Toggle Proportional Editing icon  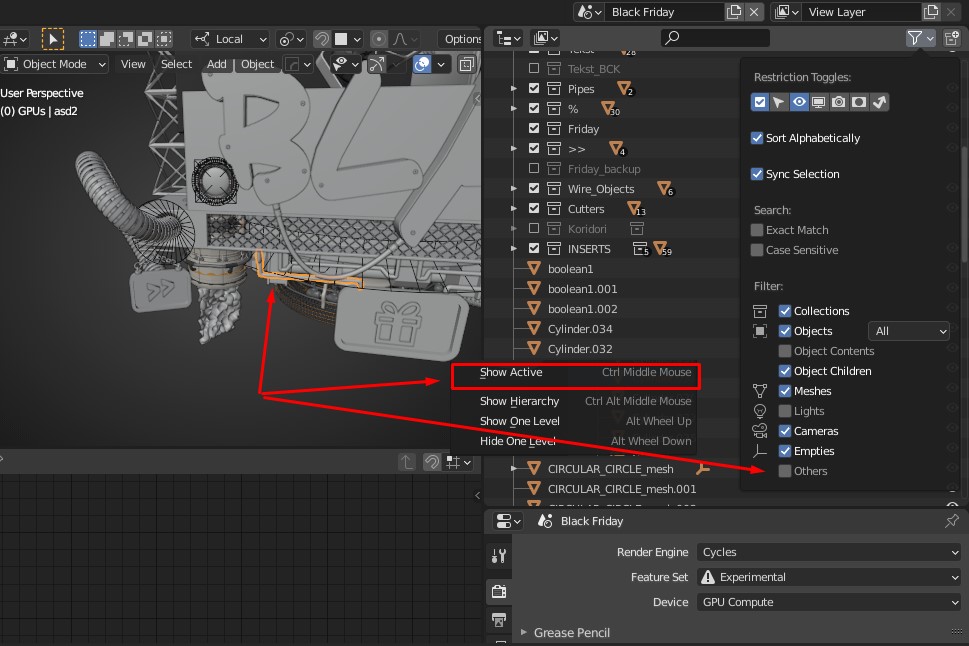point(379,40)
